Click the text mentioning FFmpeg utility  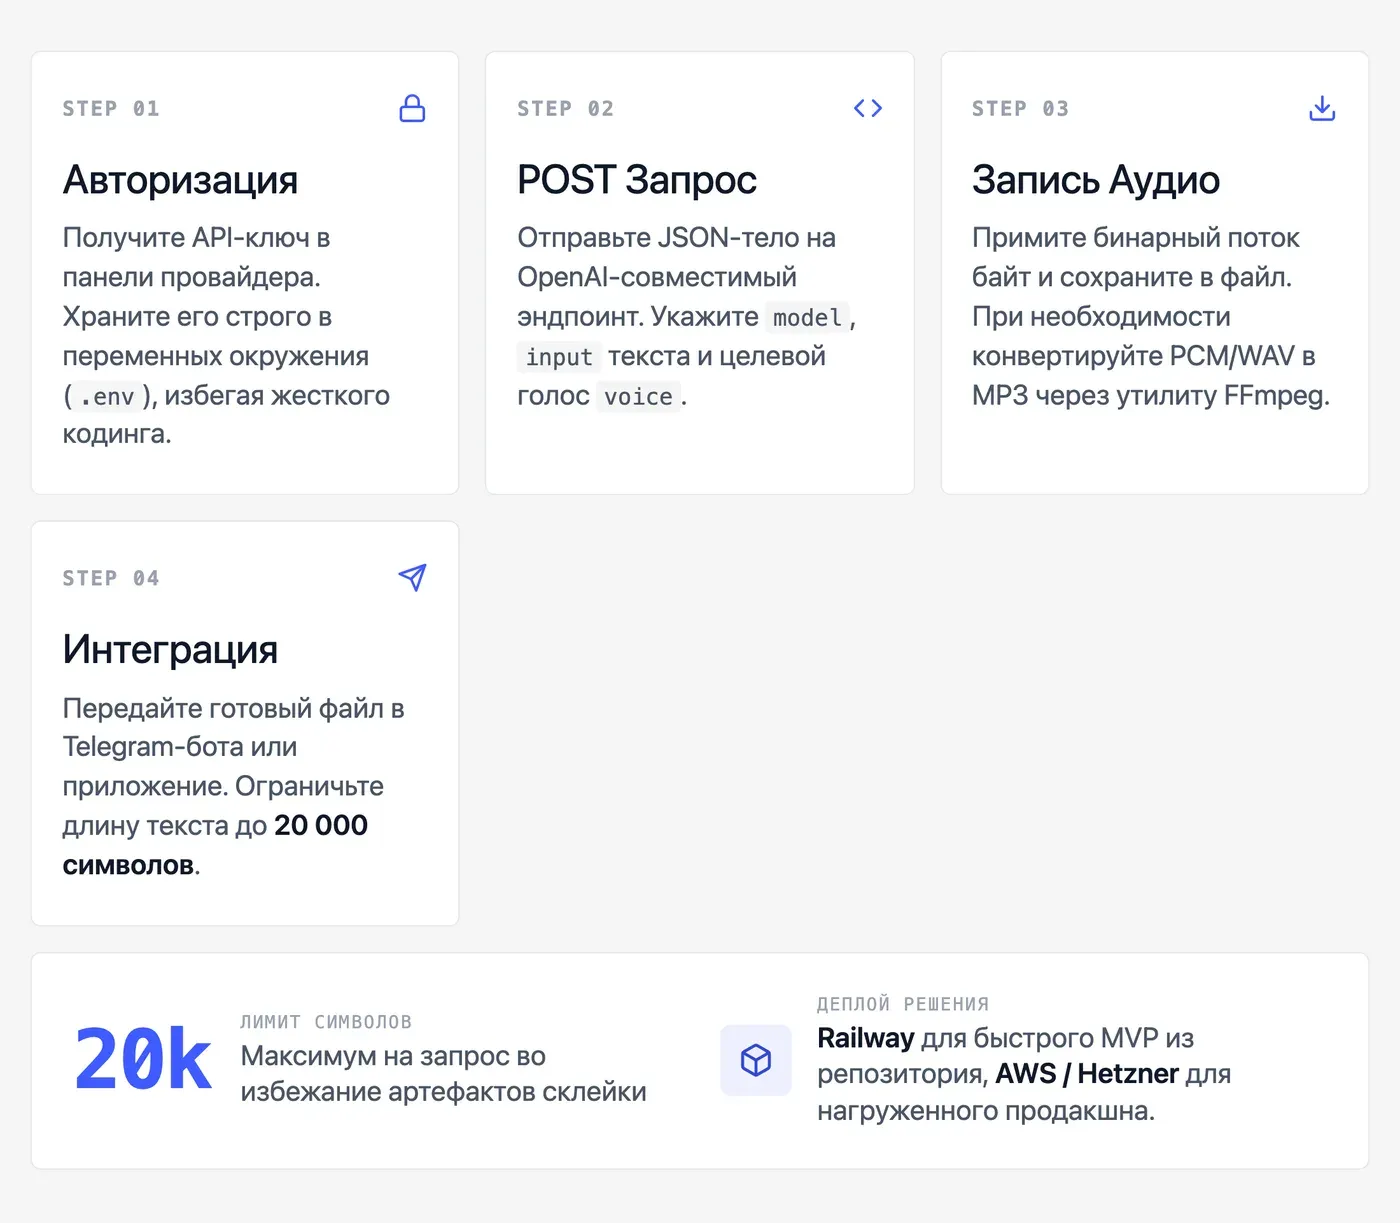[x=1151, y=396]
